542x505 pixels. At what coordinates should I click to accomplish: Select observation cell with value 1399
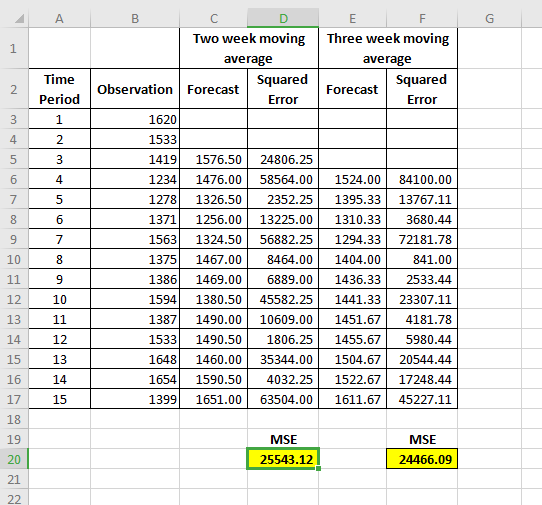point(135,399)
